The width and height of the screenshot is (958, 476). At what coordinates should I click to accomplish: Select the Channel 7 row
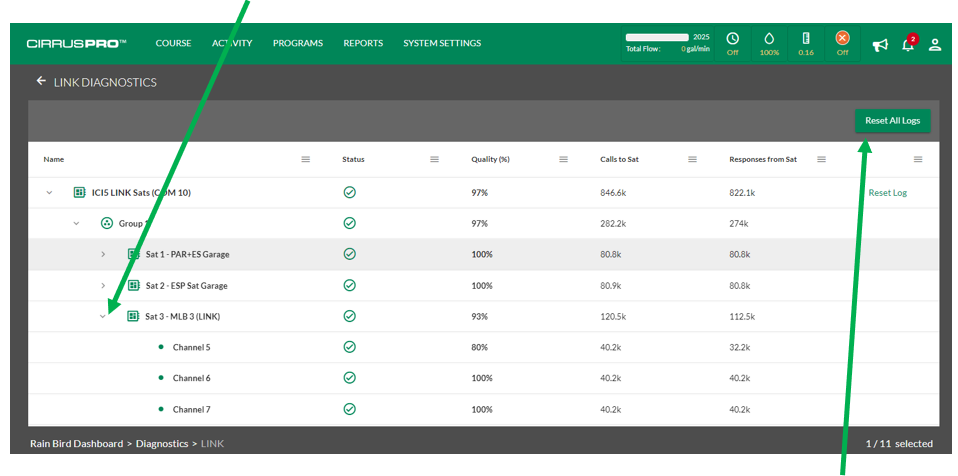pos(483,409)
